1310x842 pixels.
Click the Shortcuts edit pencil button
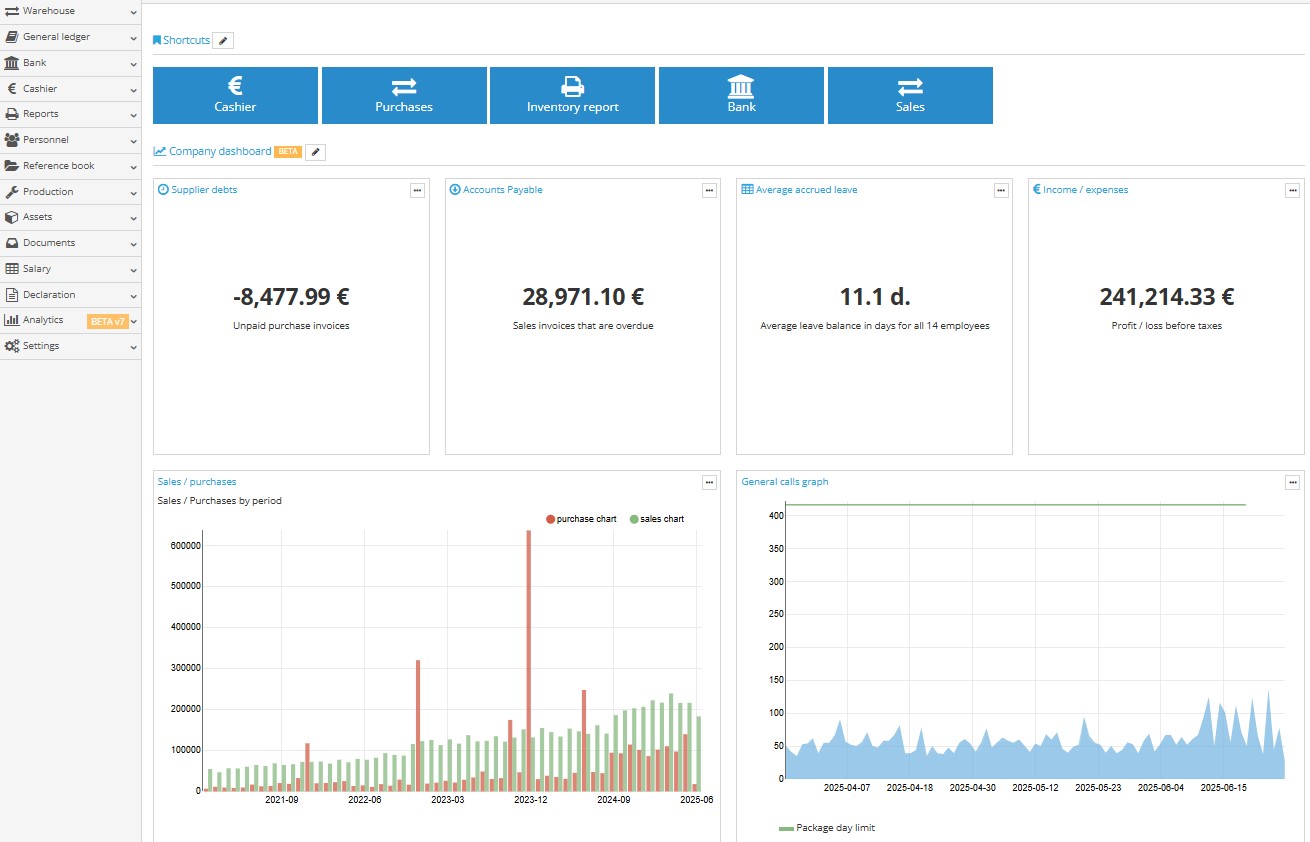tap(222, 40)
